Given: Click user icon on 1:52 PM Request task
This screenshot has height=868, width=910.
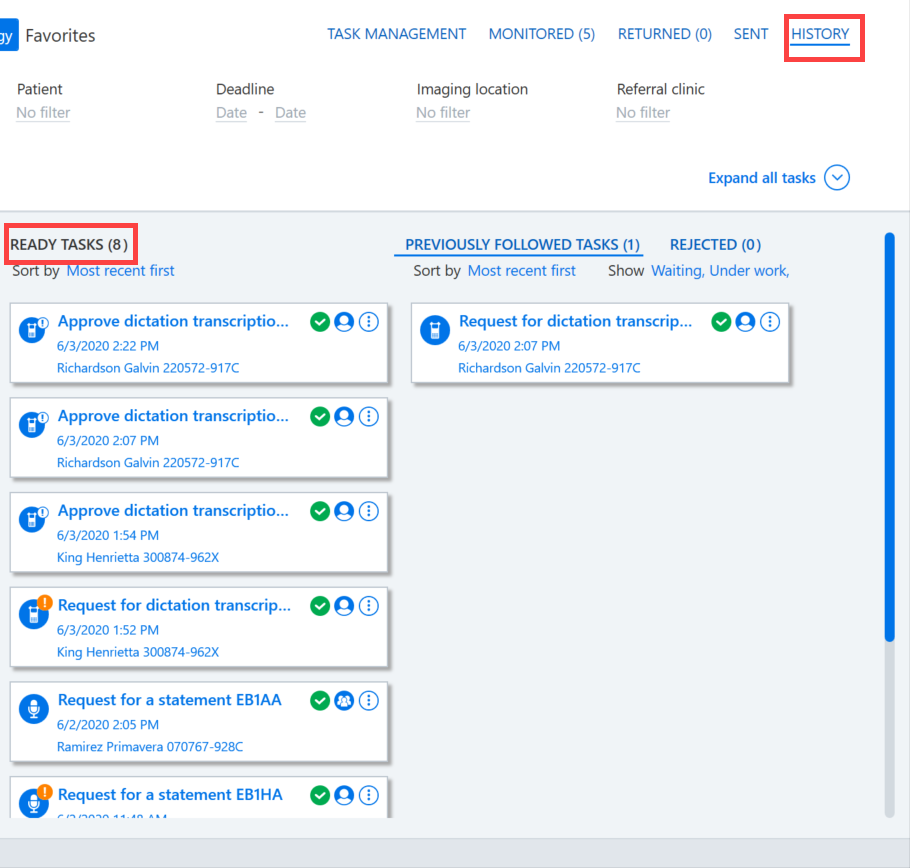Looking at the screenshot, I should (344, 606).
